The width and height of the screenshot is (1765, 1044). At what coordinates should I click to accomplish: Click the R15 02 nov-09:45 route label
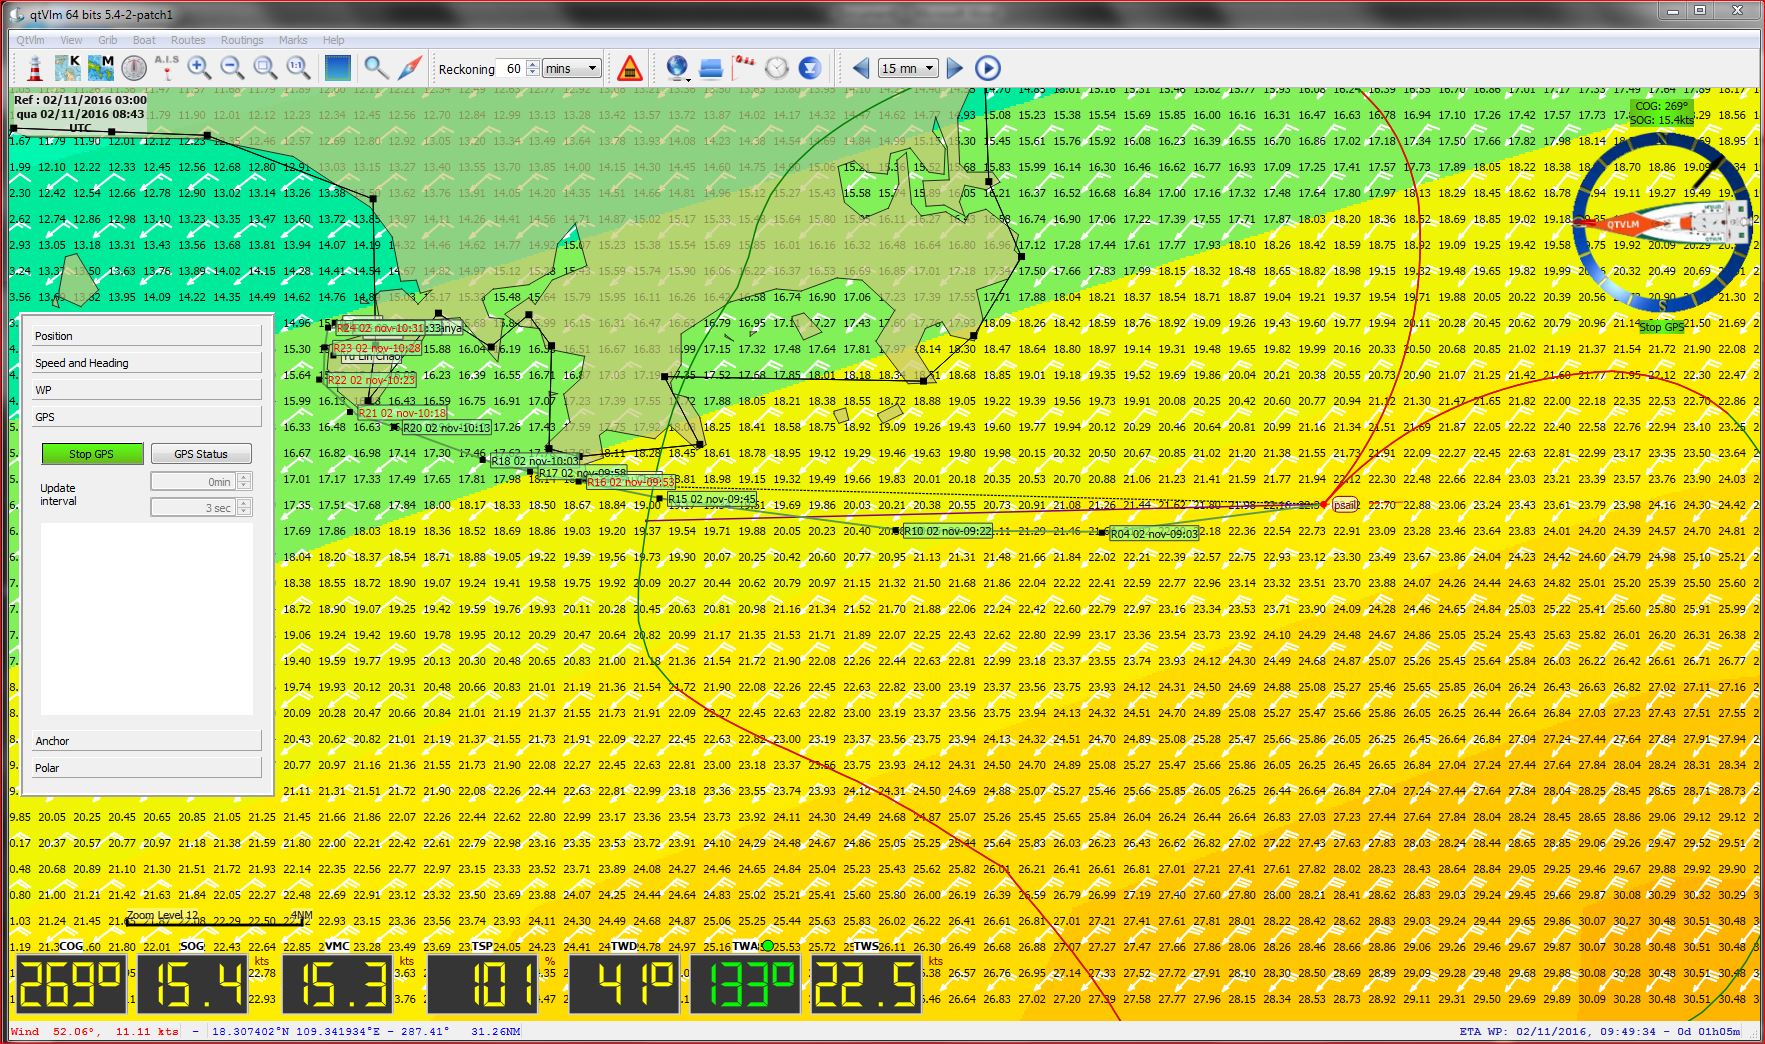click(x=712, y=498)
